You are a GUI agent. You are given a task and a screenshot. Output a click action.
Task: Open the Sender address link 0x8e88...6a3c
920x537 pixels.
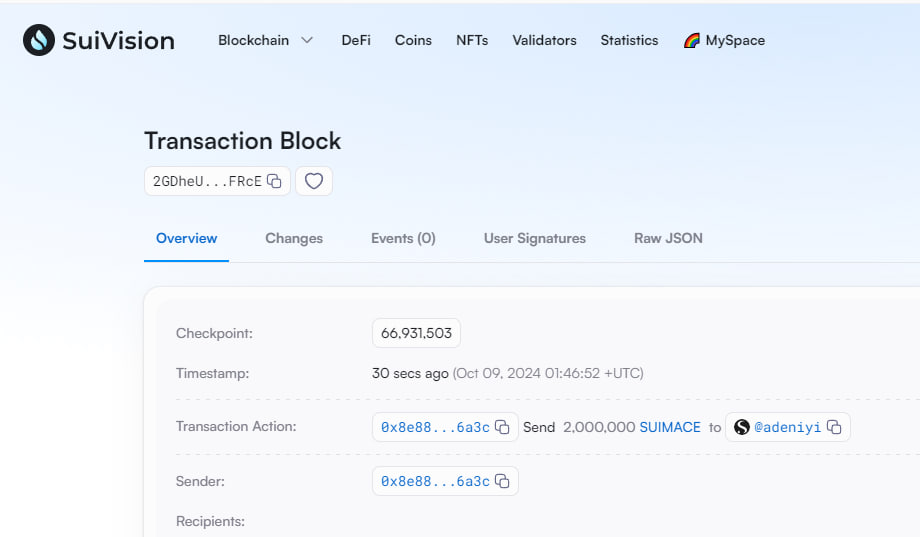[435, 481]
